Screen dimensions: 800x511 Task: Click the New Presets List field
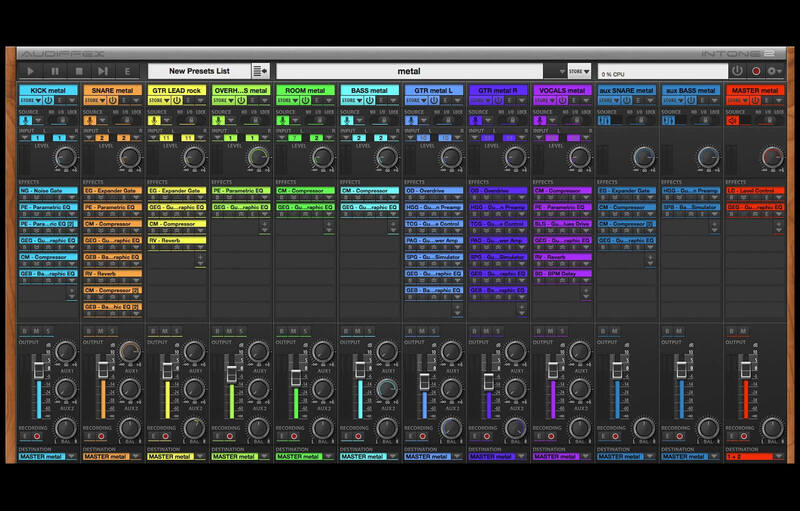(x=199, y=71)
